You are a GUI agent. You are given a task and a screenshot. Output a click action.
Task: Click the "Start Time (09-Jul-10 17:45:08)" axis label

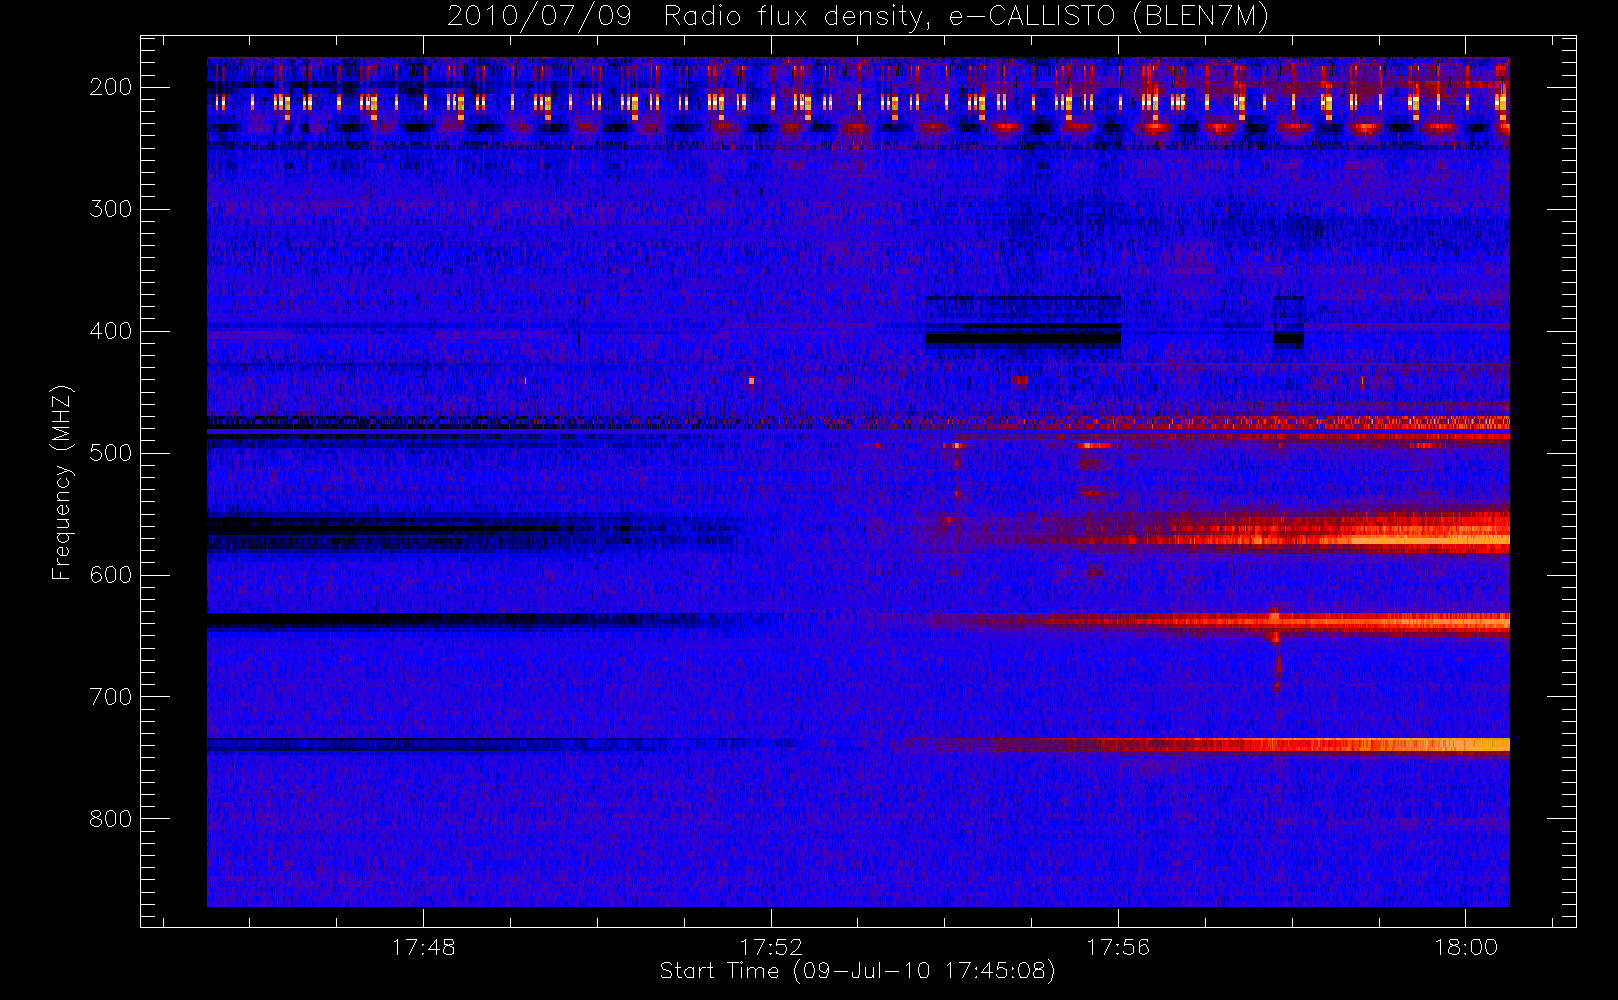(x=858, y=971)
